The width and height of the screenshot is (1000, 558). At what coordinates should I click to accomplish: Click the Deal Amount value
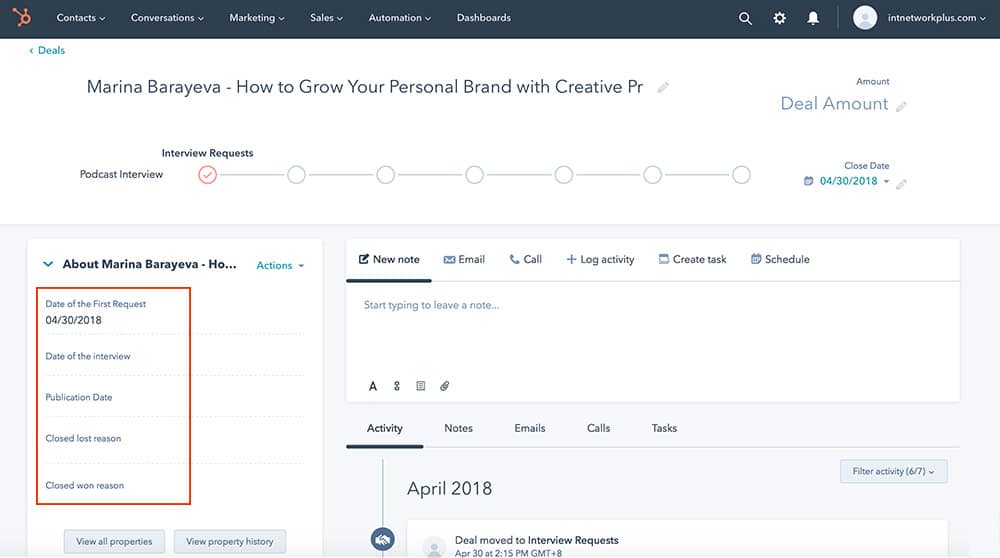[834, 104]
